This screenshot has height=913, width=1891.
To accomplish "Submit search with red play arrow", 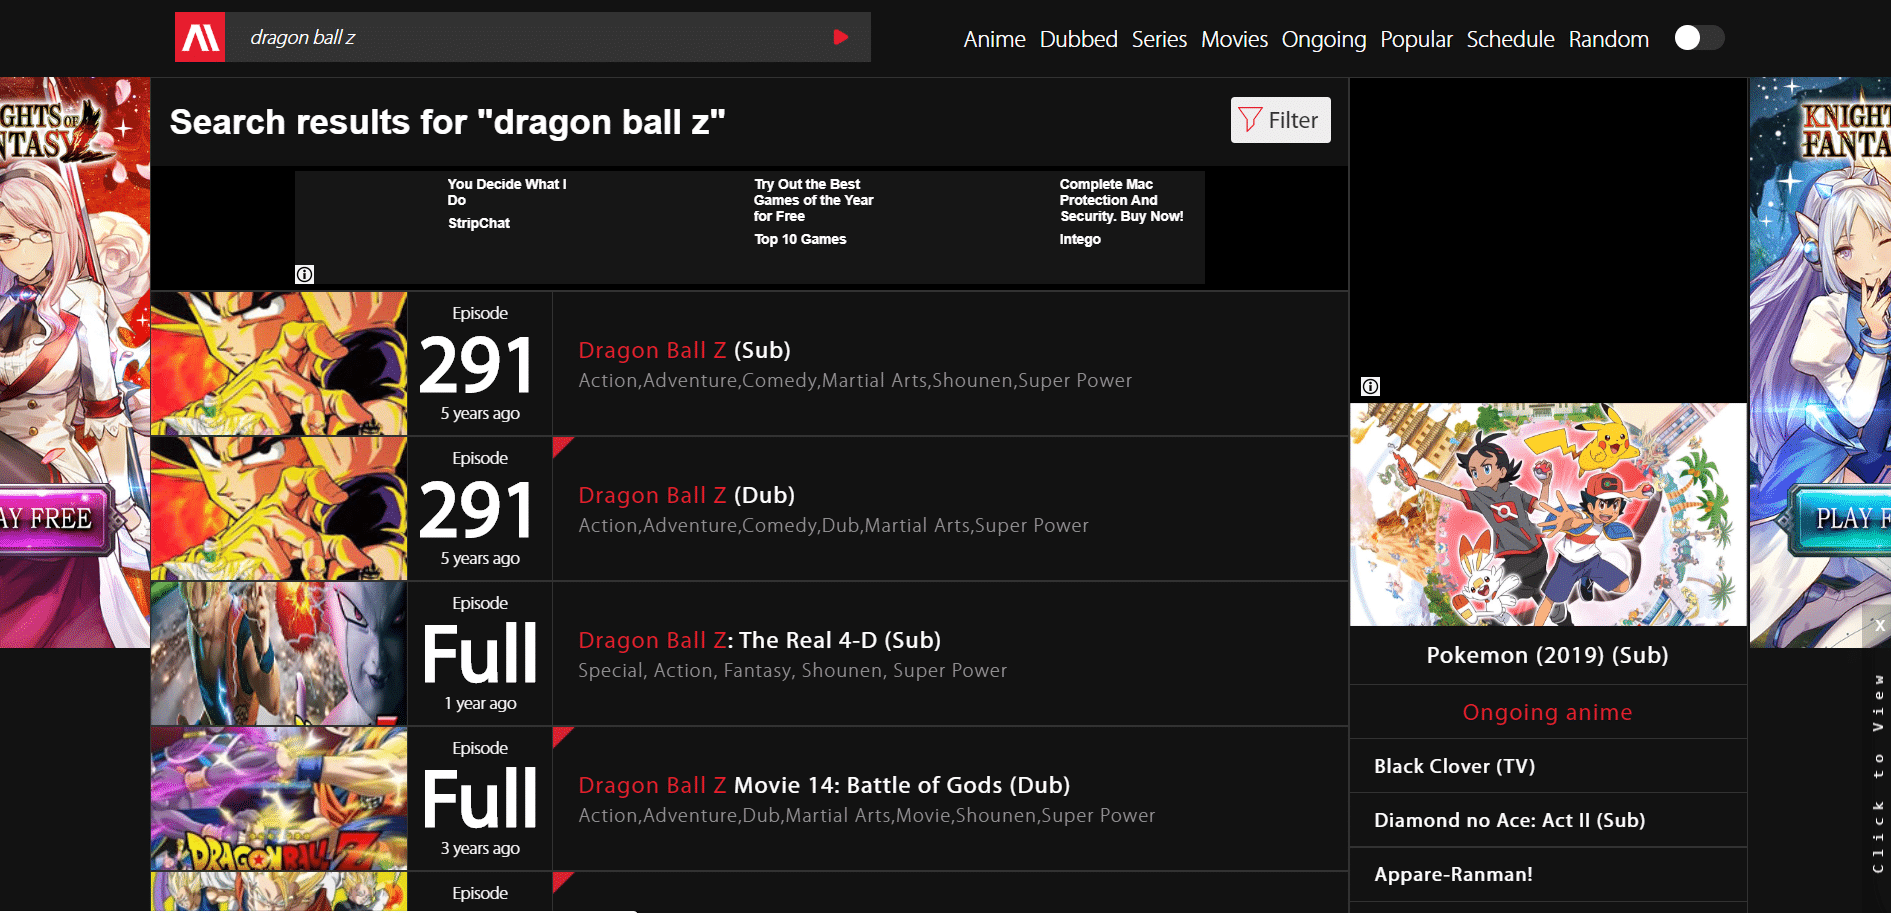I will coord(841,37).
